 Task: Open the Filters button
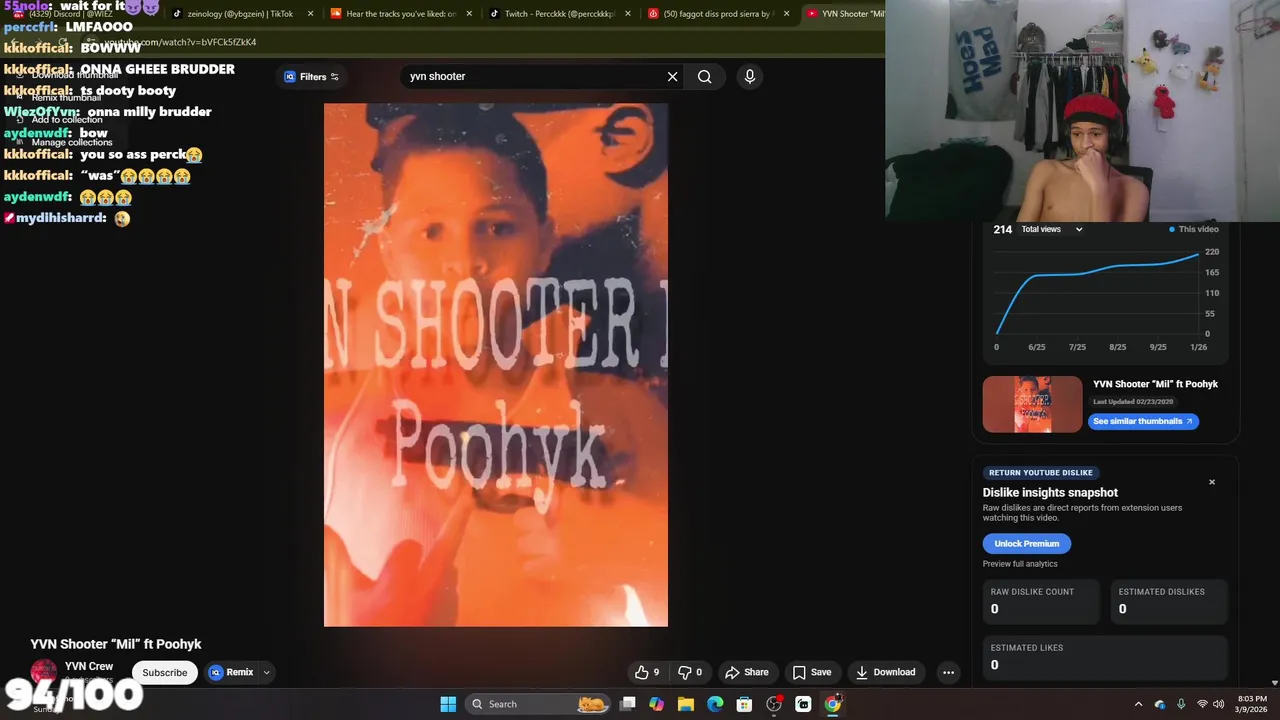click(x=312, y=77)
